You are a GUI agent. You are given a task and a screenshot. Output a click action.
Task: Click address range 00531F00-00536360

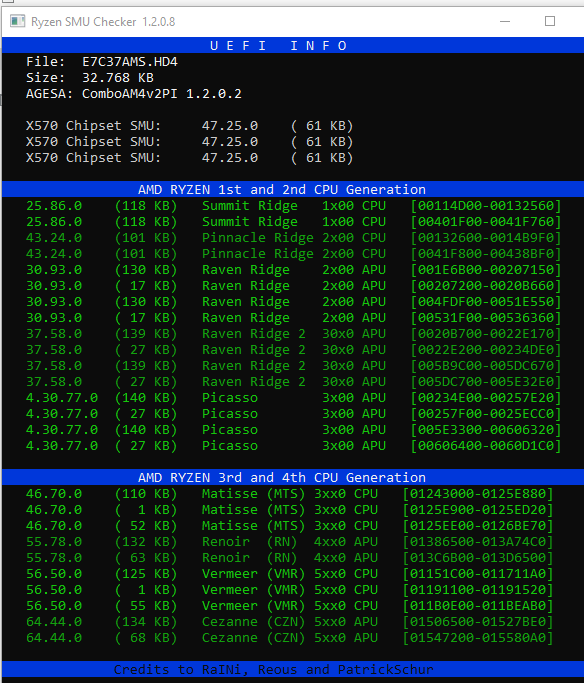point(486,318)
